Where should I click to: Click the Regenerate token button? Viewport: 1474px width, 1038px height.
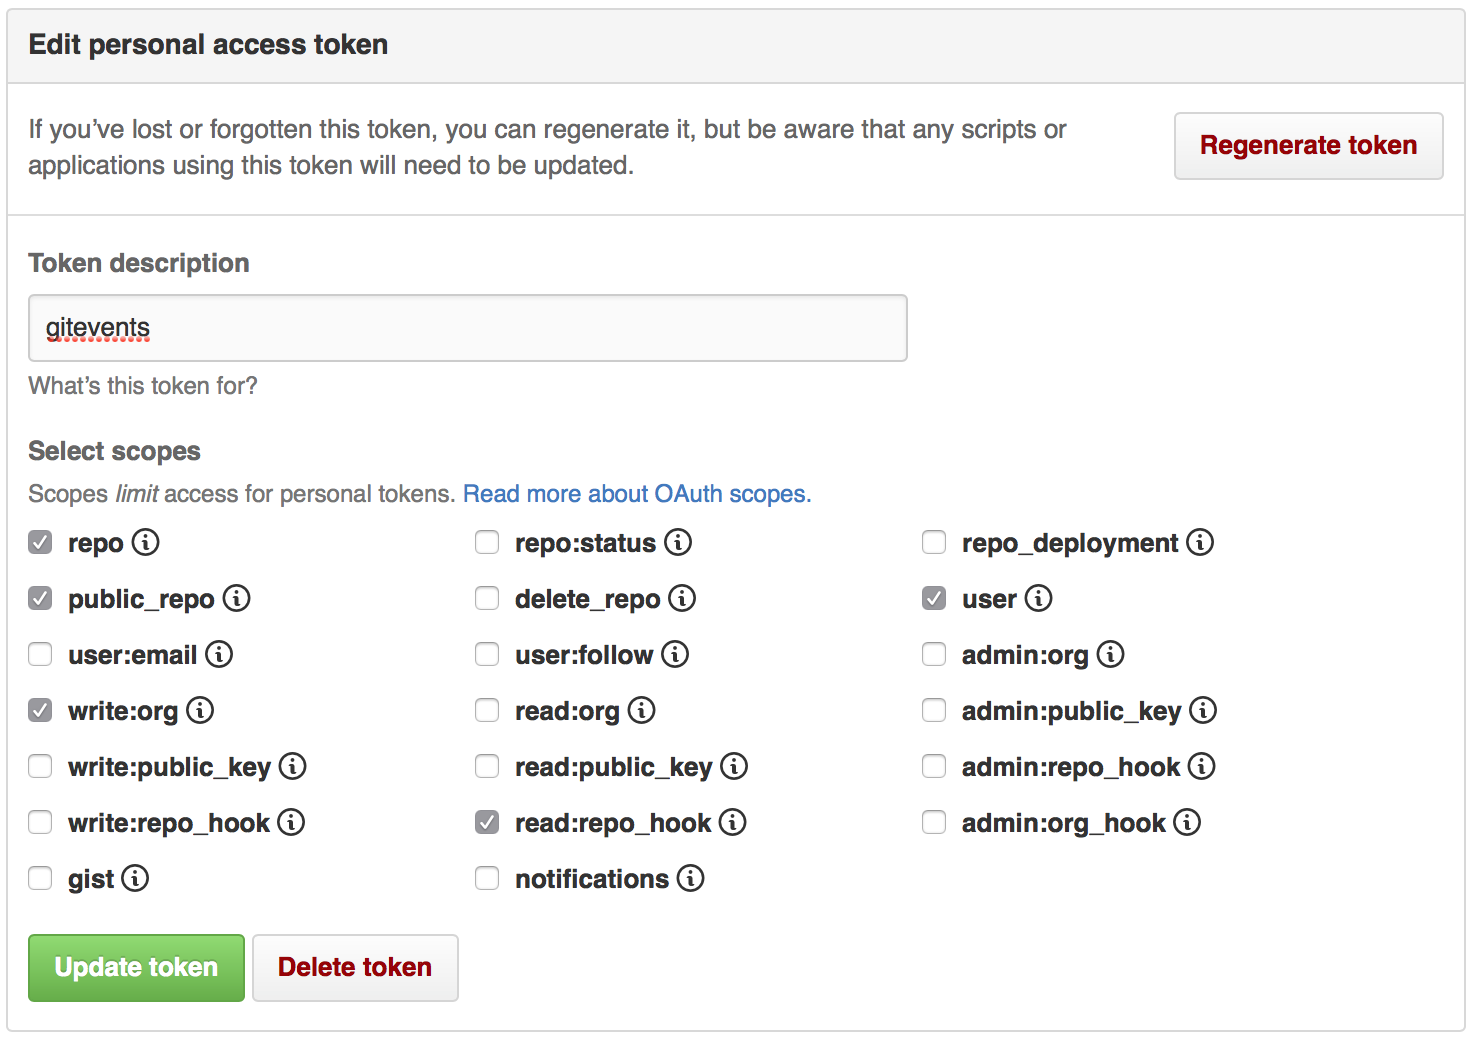[x=1308, y=146]
